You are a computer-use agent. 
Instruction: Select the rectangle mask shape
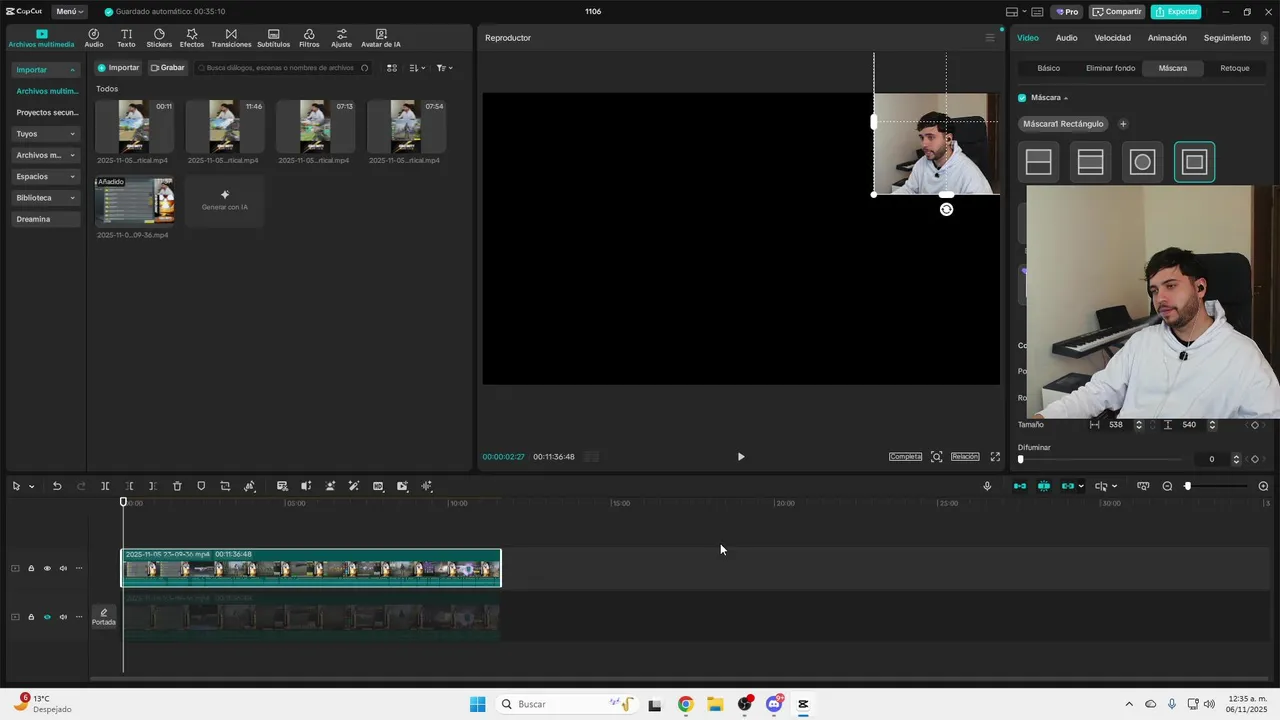click(1194, 162)
